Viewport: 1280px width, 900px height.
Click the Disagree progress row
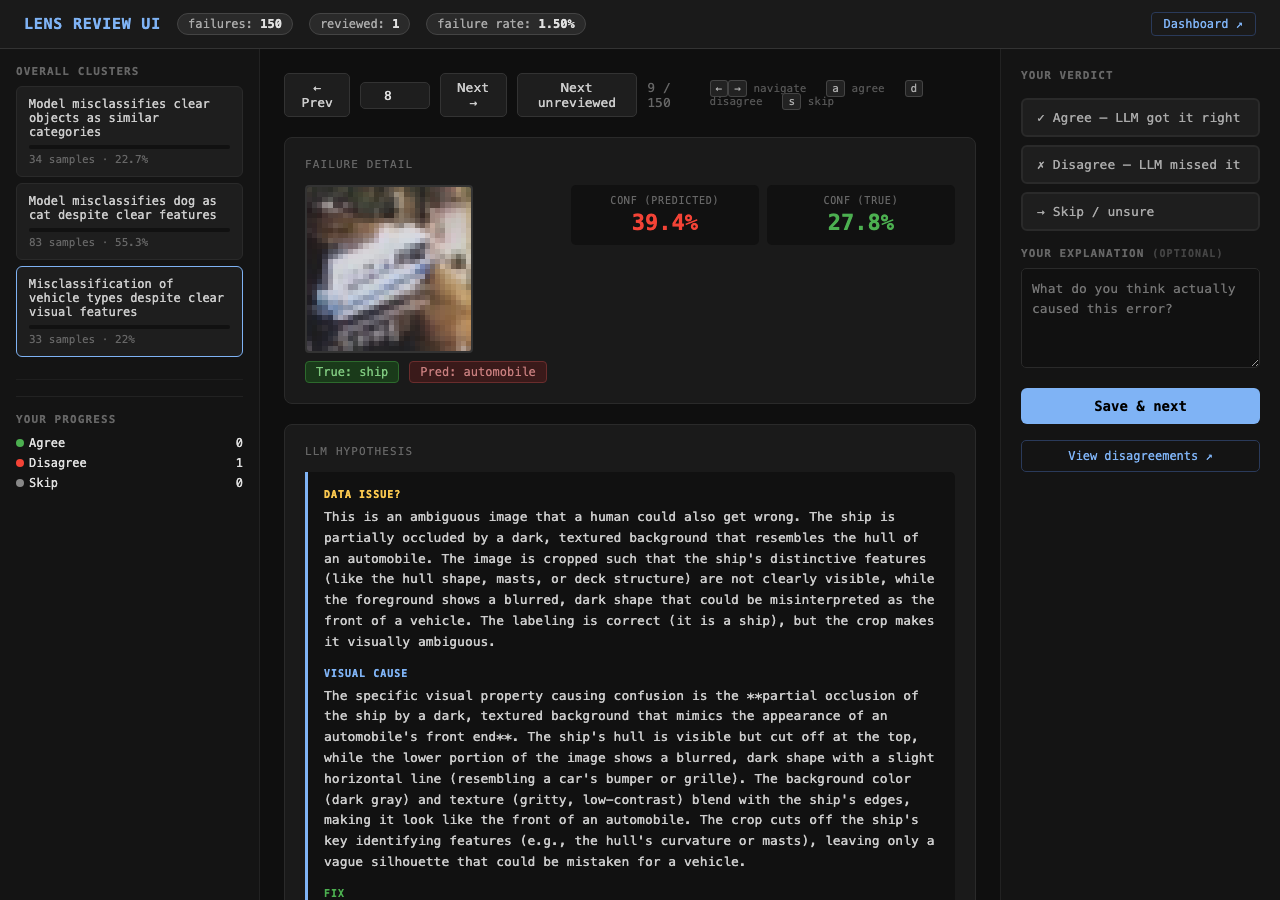129,463
